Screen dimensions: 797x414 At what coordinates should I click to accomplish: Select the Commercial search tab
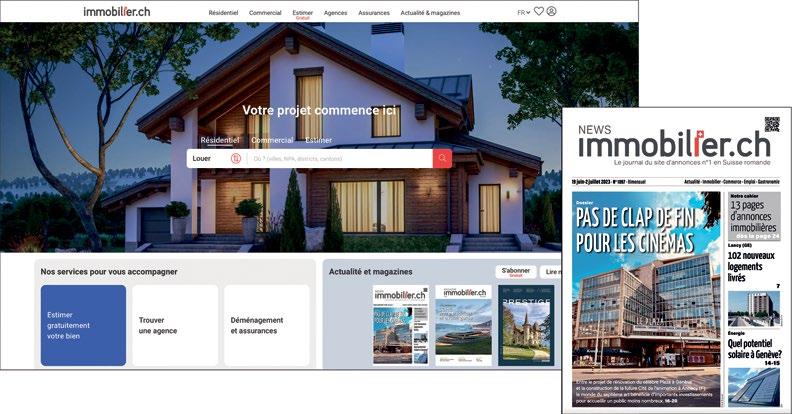tap(272, 140)
